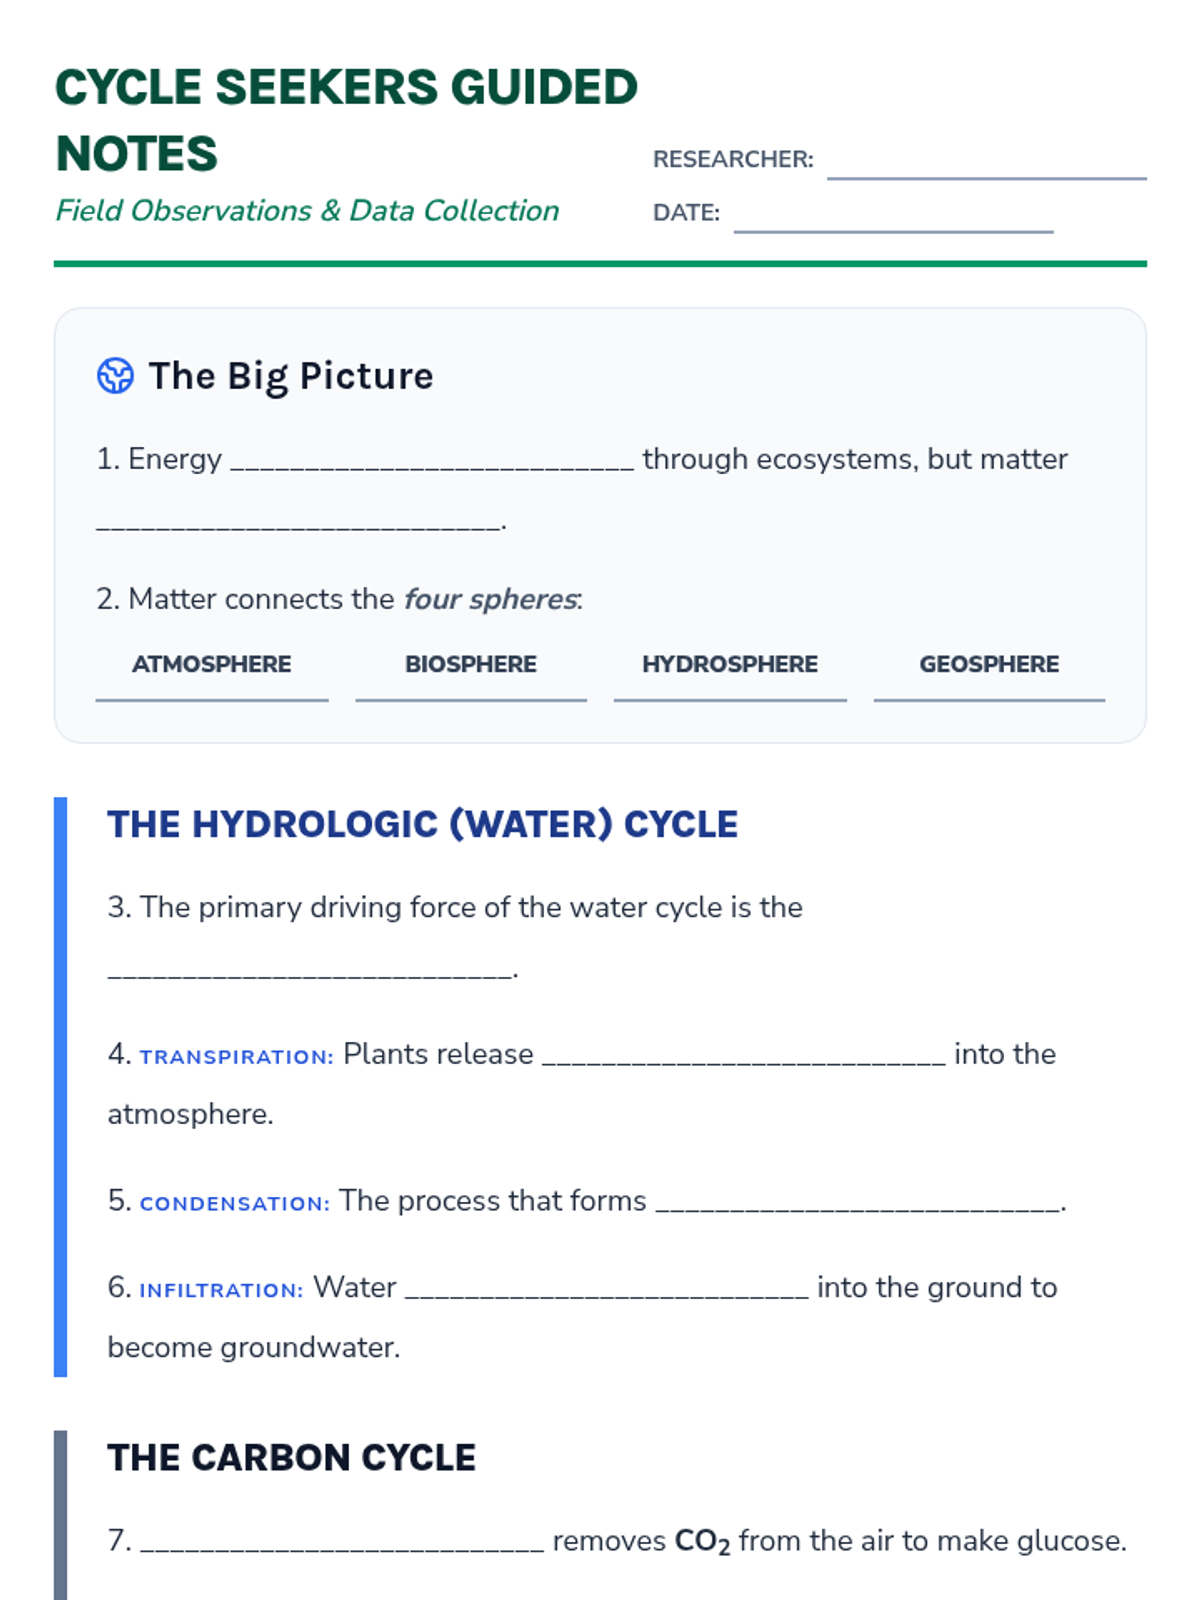Click The Carbon Cycle heading
The image size is (1200, 1600).
tap(291, 1458)
